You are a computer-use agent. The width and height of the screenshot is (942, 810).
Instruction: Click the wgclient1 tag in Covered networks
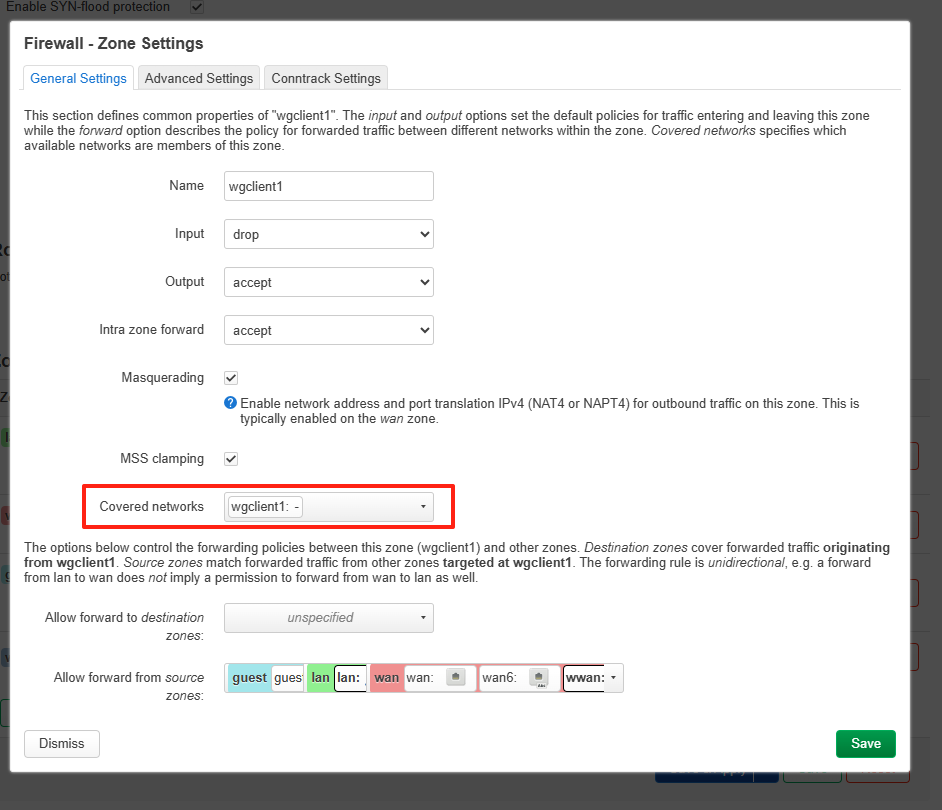(x=265, y=507)
